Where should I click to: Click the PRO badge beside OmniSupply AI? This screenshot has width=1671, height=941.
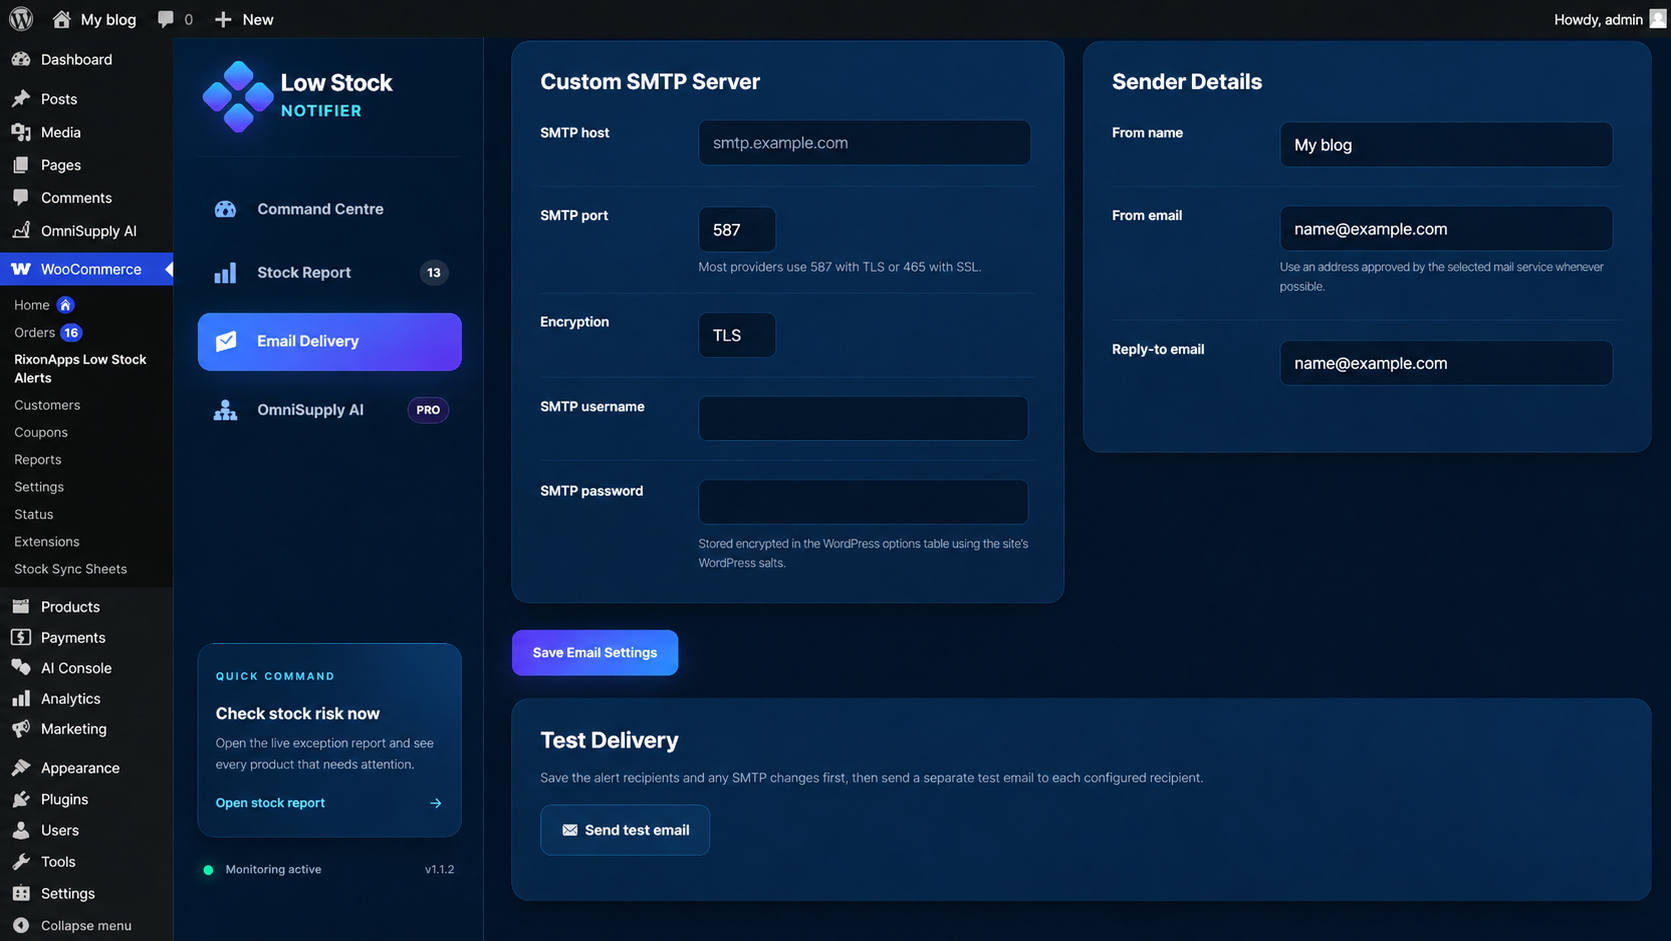(428, 410)
